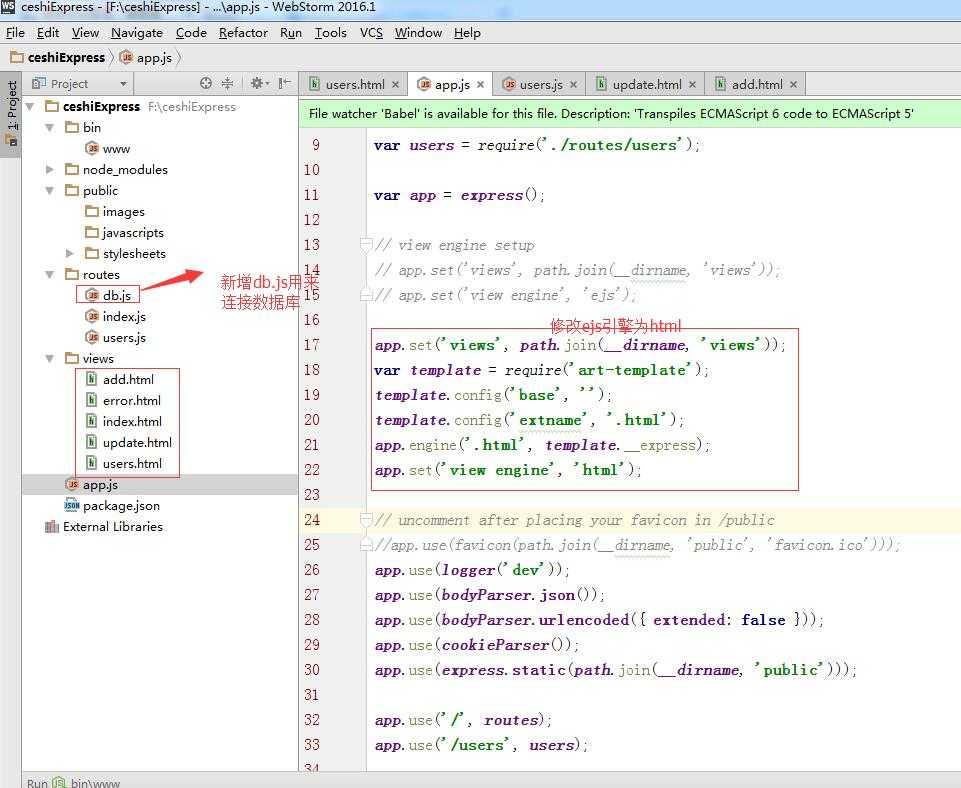Collapse code fold at line 13
Screen dimensions: 961x788
366,245
